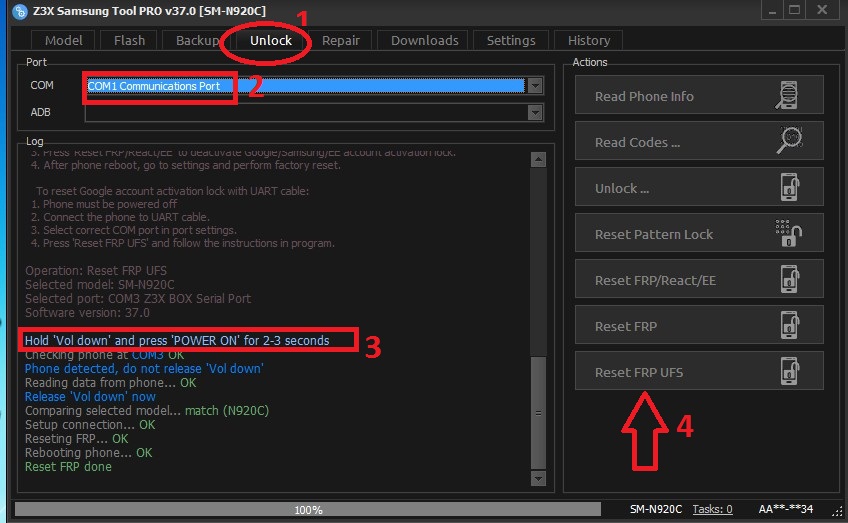Click the 'Setup connection... OK' log line
848x523 pixels.
pyautogui.click(x=90, y=425)
